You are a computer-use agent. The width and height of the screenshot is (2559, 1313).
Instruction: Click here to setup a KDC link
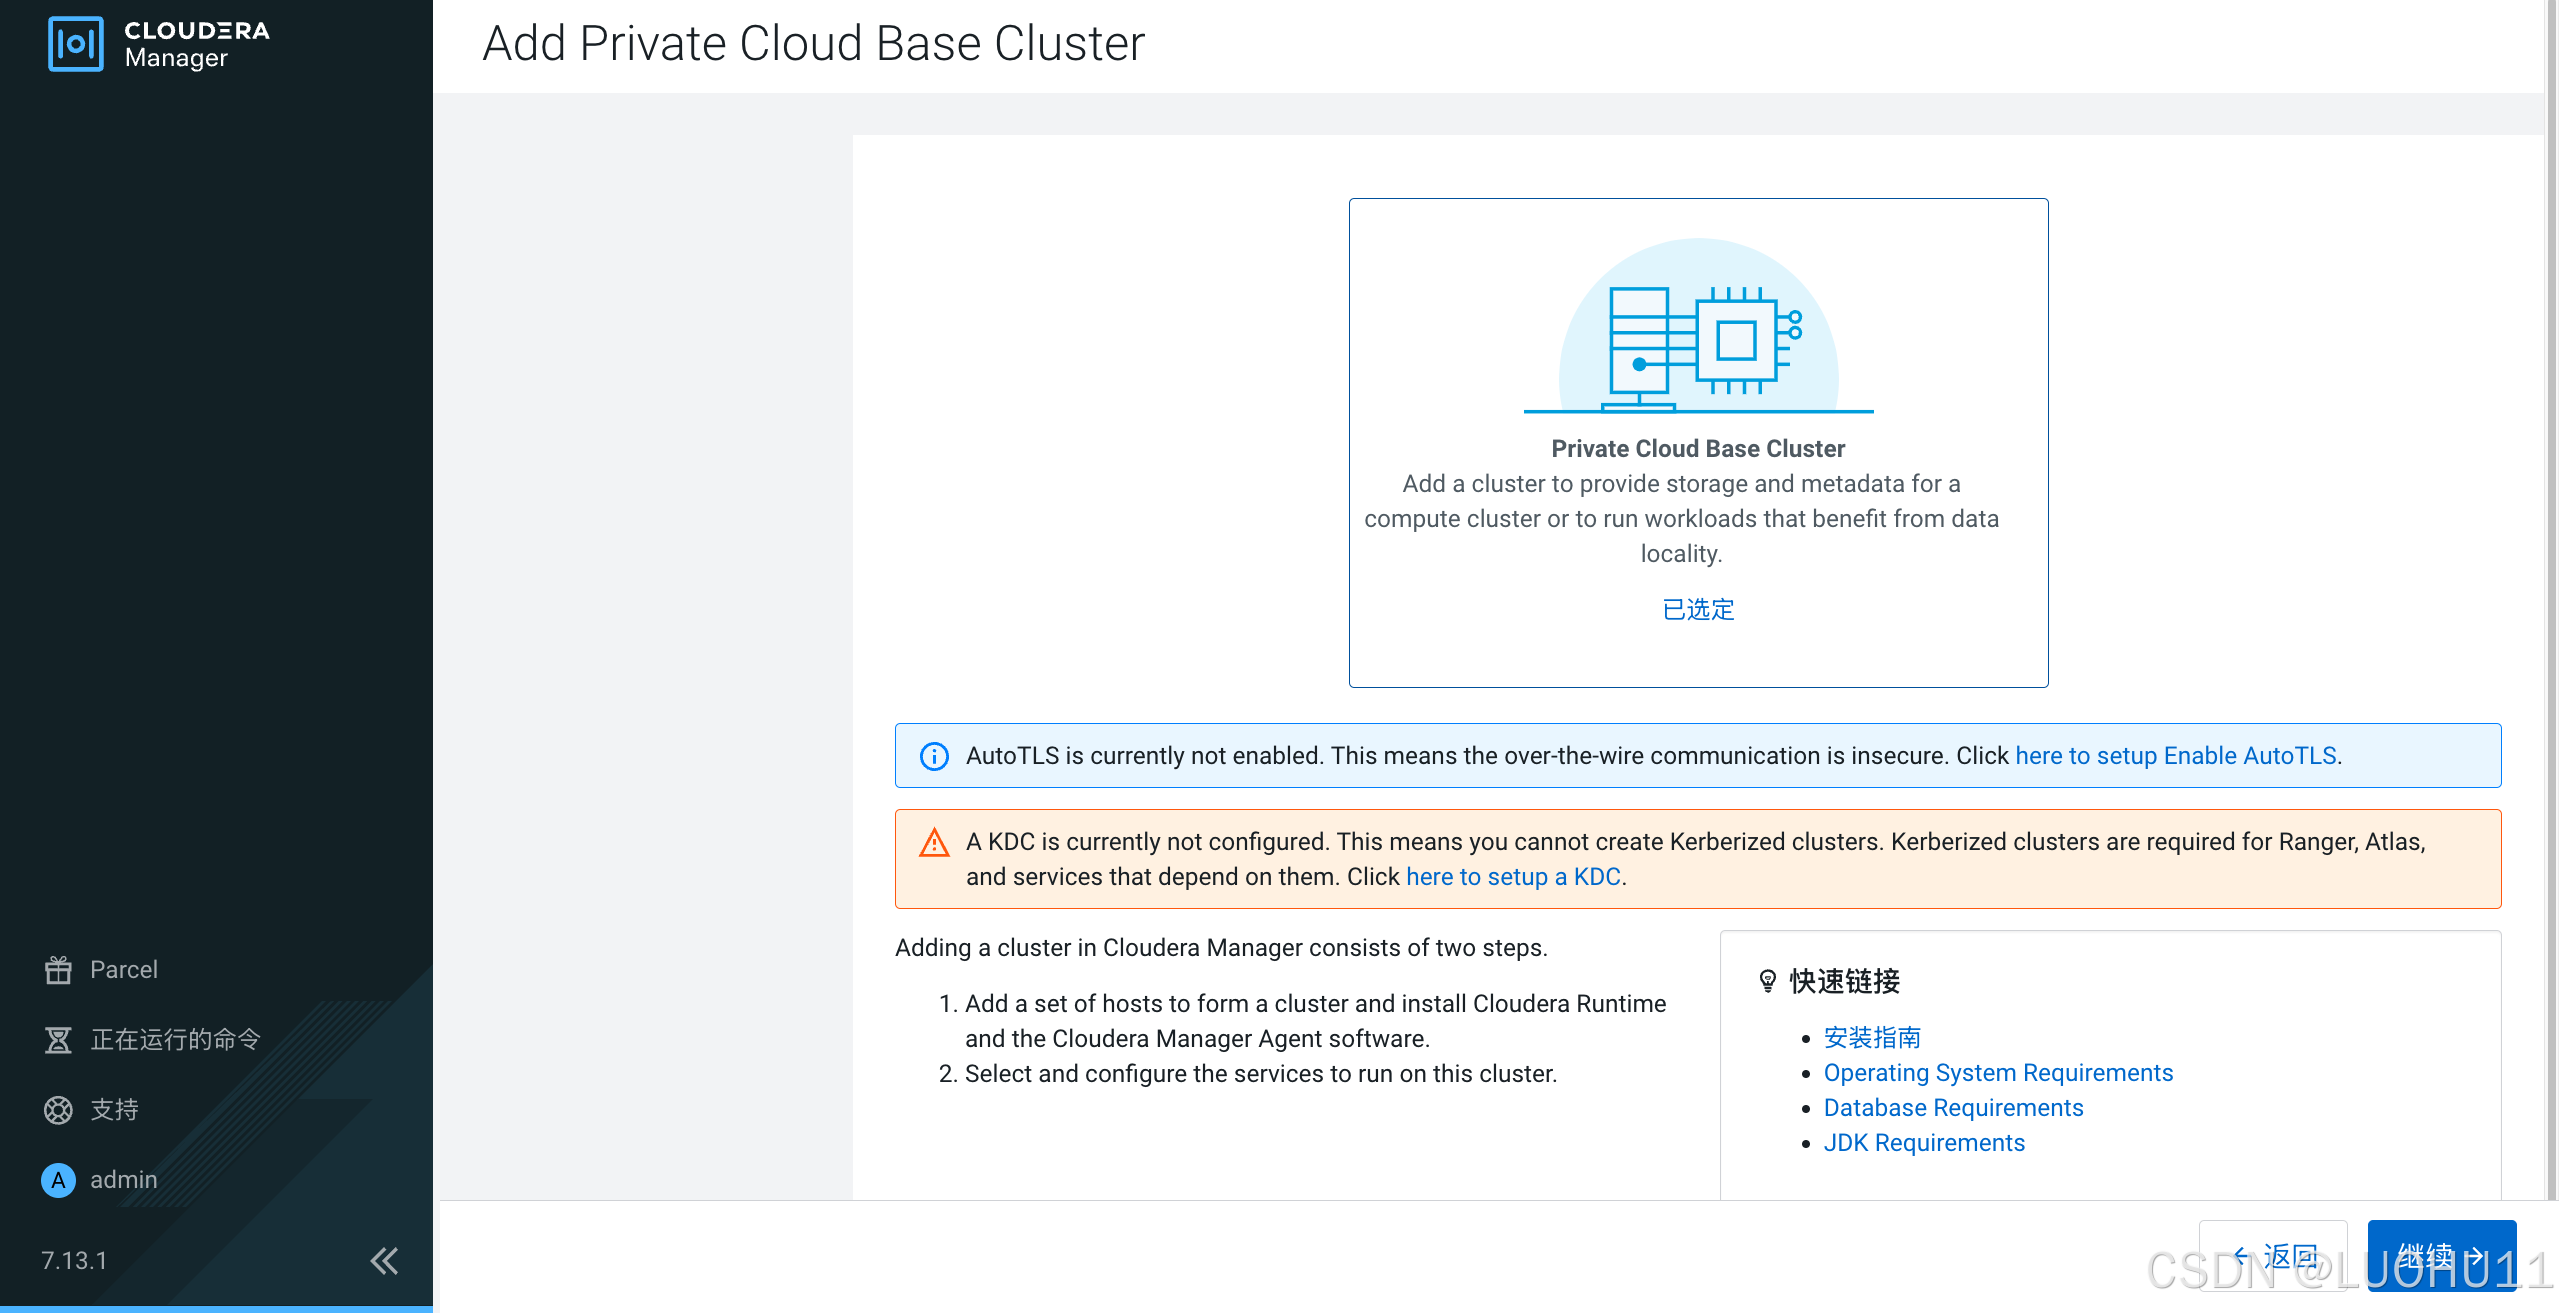coord(1512,877)
